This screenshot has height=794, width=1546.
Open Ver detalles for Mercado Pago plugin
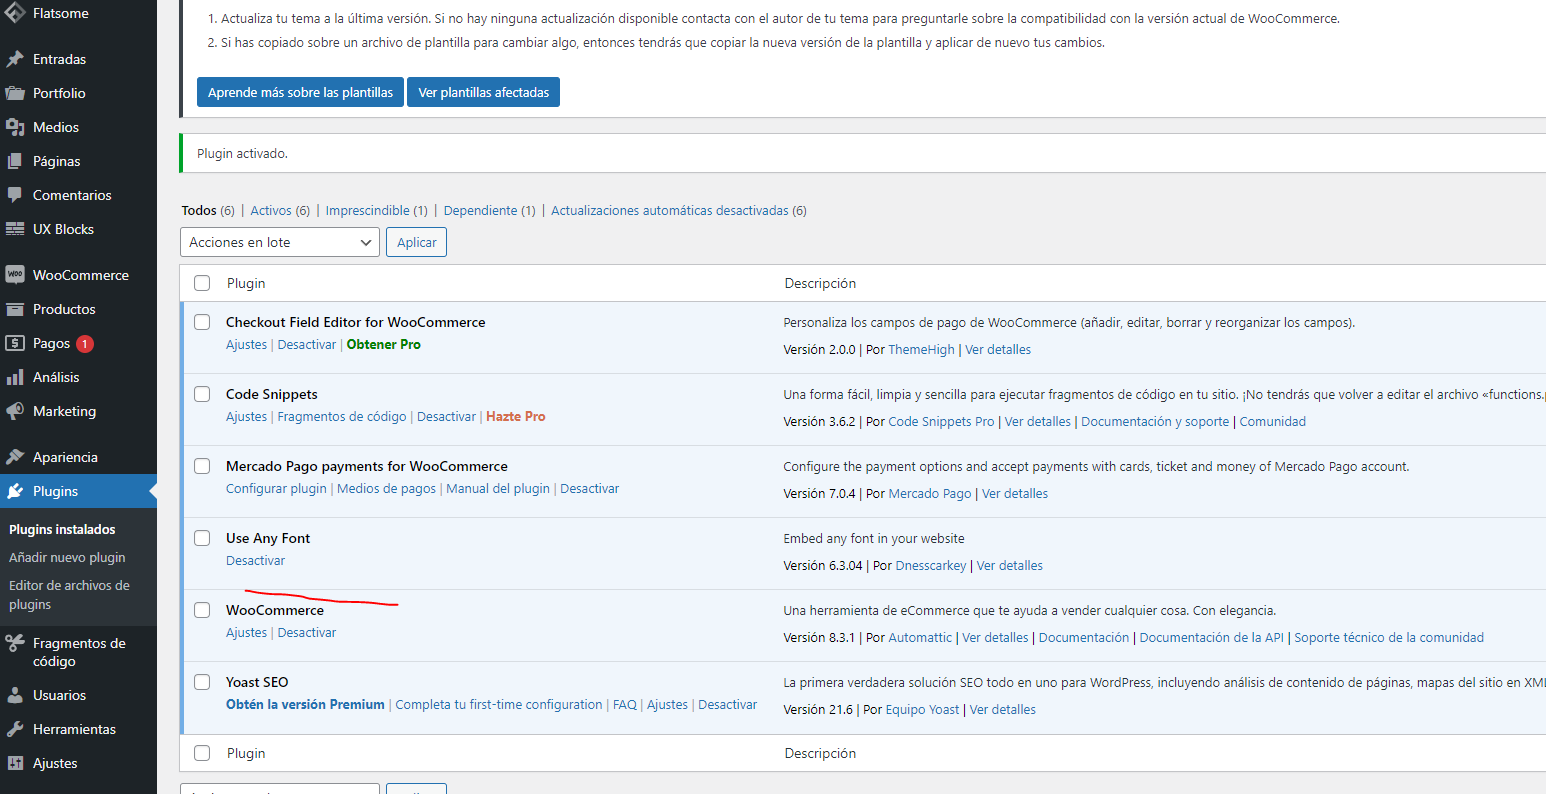1015,494
